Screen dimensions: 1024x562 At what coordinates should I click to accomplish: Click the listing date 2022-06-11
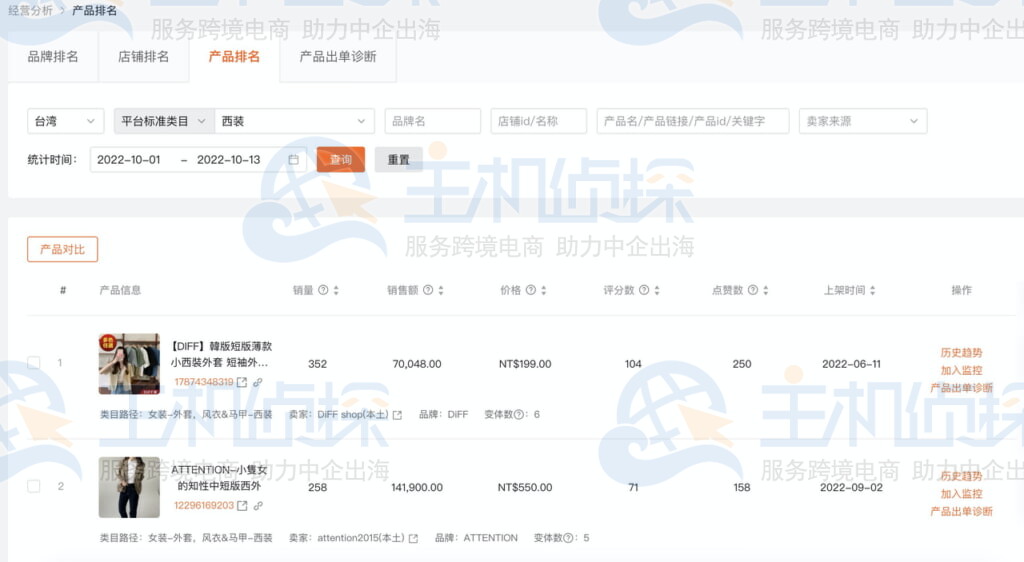[x=851, y=364]
